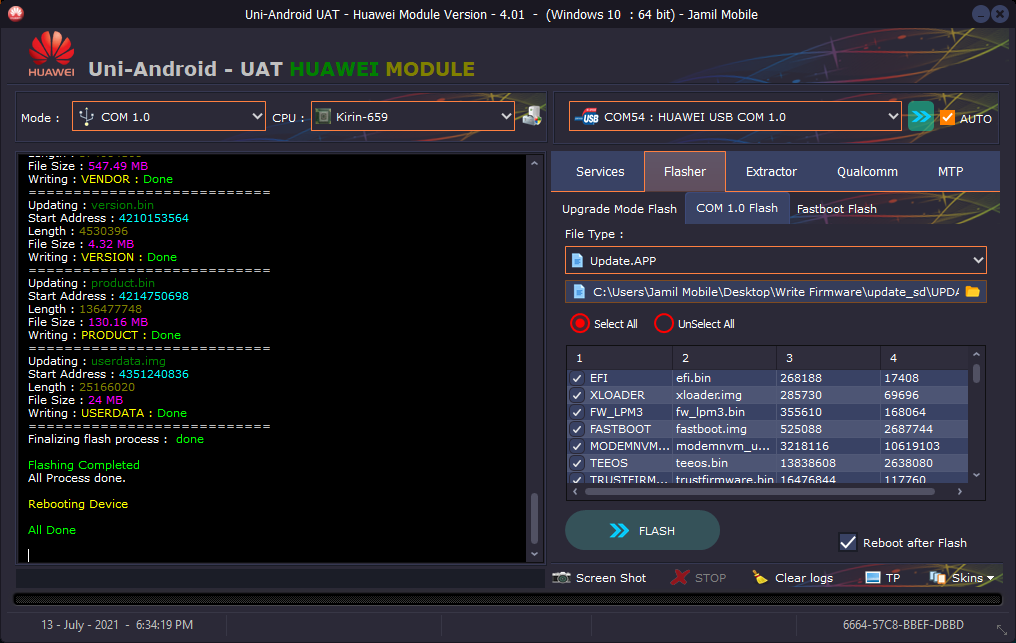1016x643 pixels.
Task: Open the File Type Update.APP dropdown
Action: click(x=776, y=261)
